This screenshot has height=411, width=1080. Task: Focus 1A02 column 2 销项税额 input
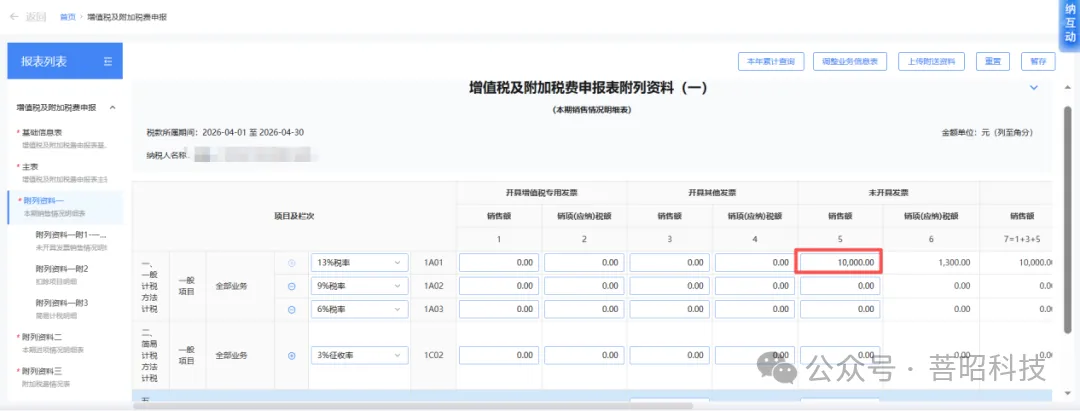click(584, 286)
